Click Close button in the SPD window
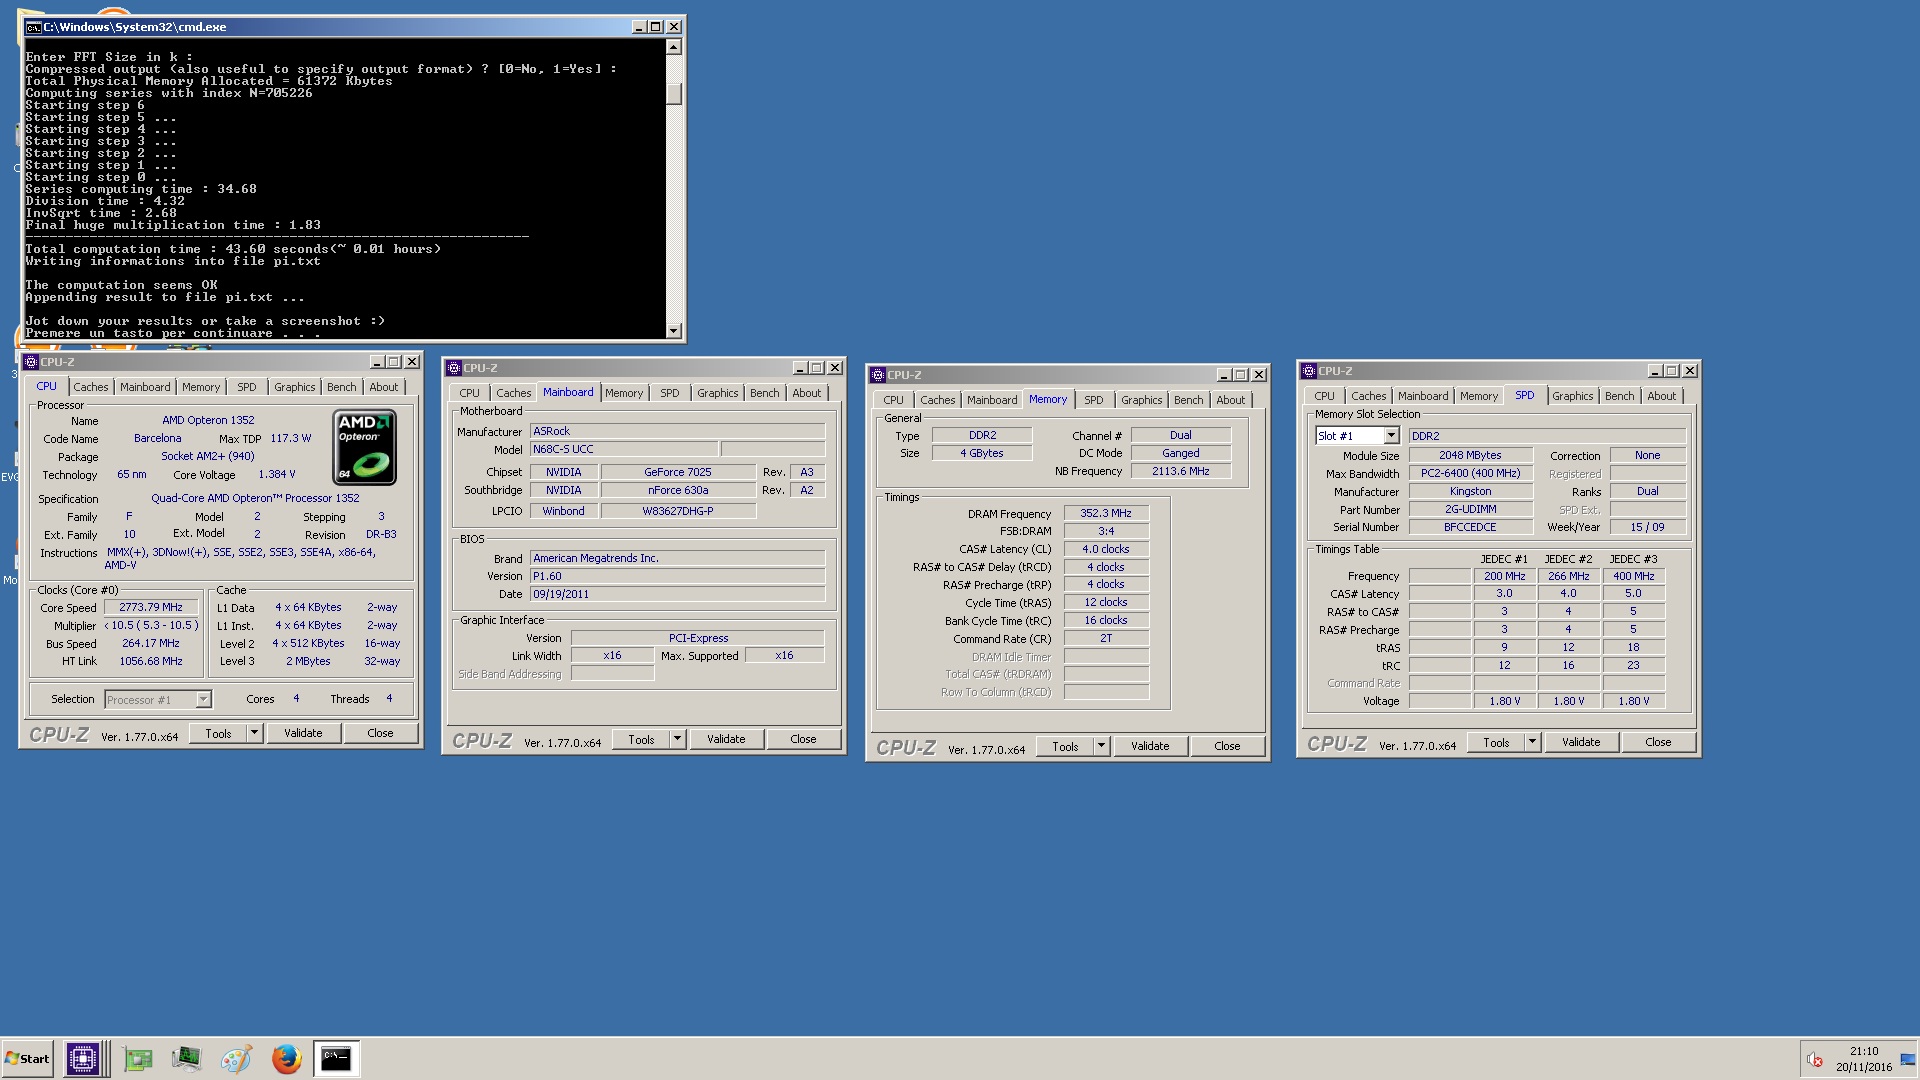The image size is (1920, 1080). [x=1658, y=742]
